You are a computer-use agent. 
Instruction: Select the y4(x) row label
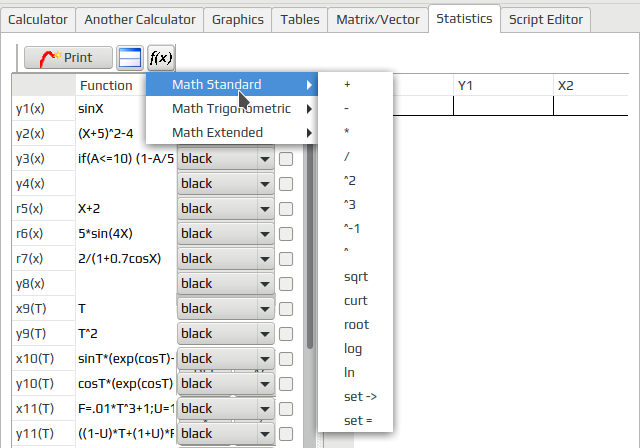click(44, 184)
